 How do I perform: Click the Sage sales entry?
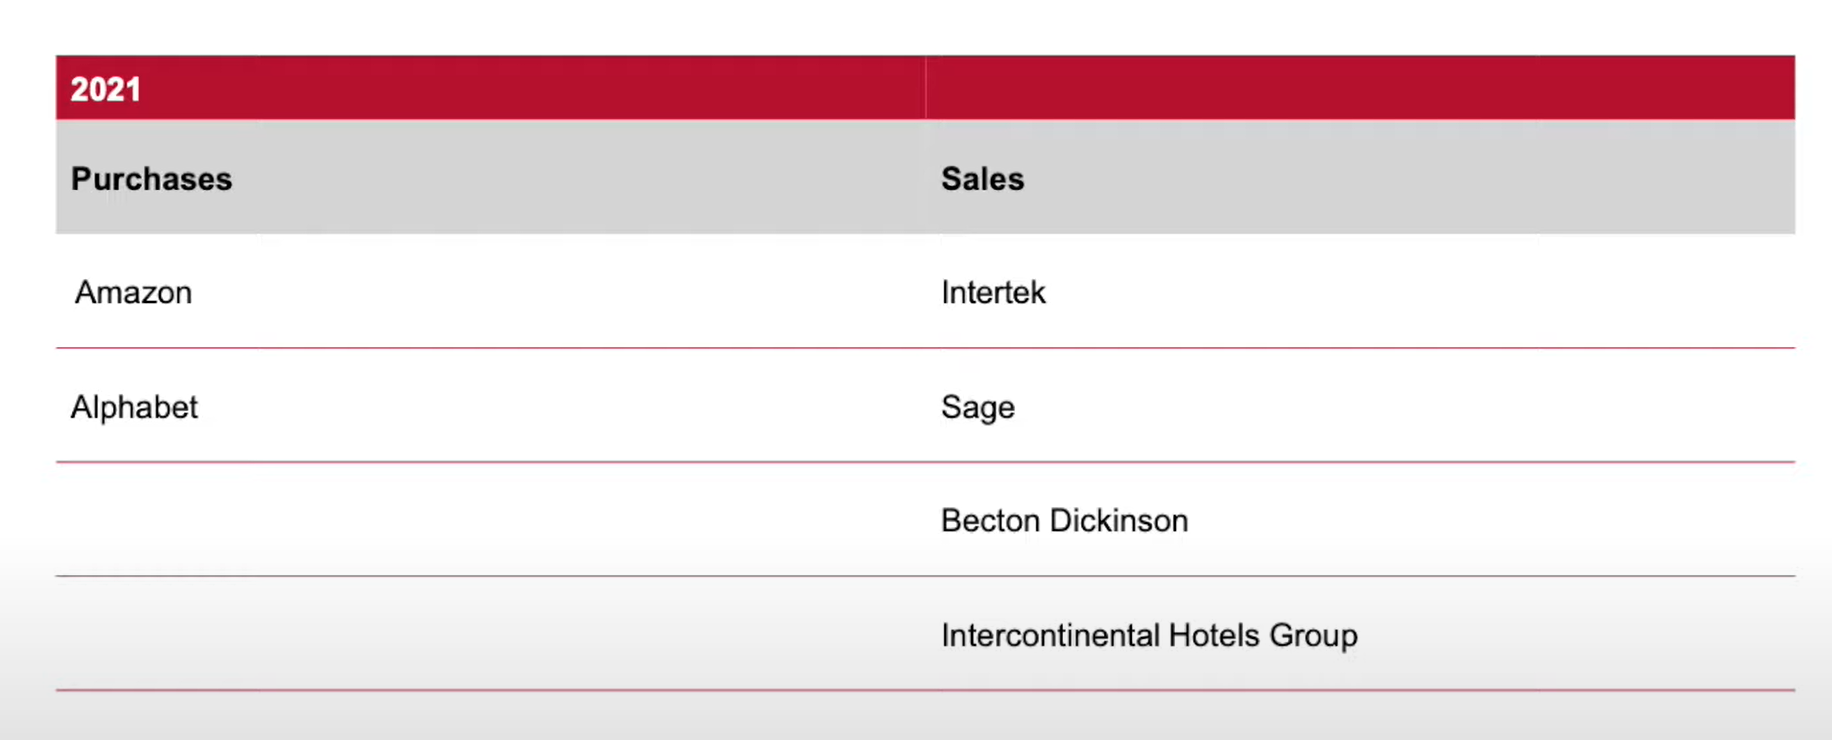click(x=978, y=408)
